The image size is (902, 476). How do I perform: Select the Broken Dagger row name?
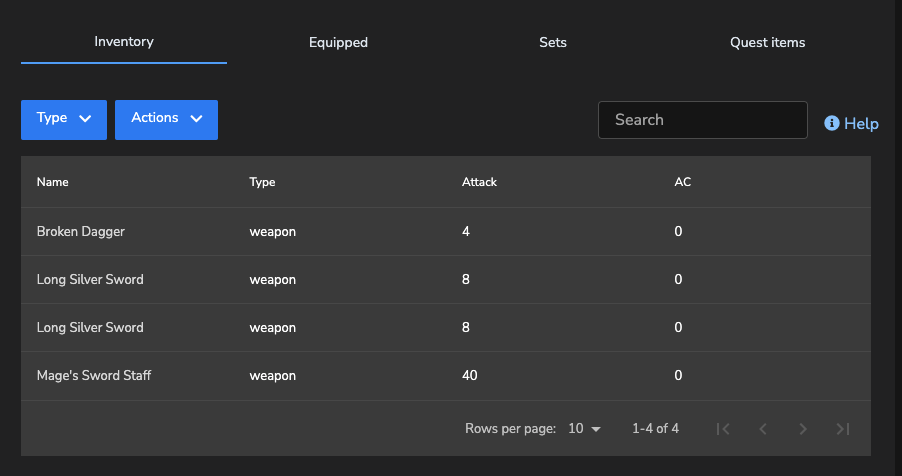81,231
